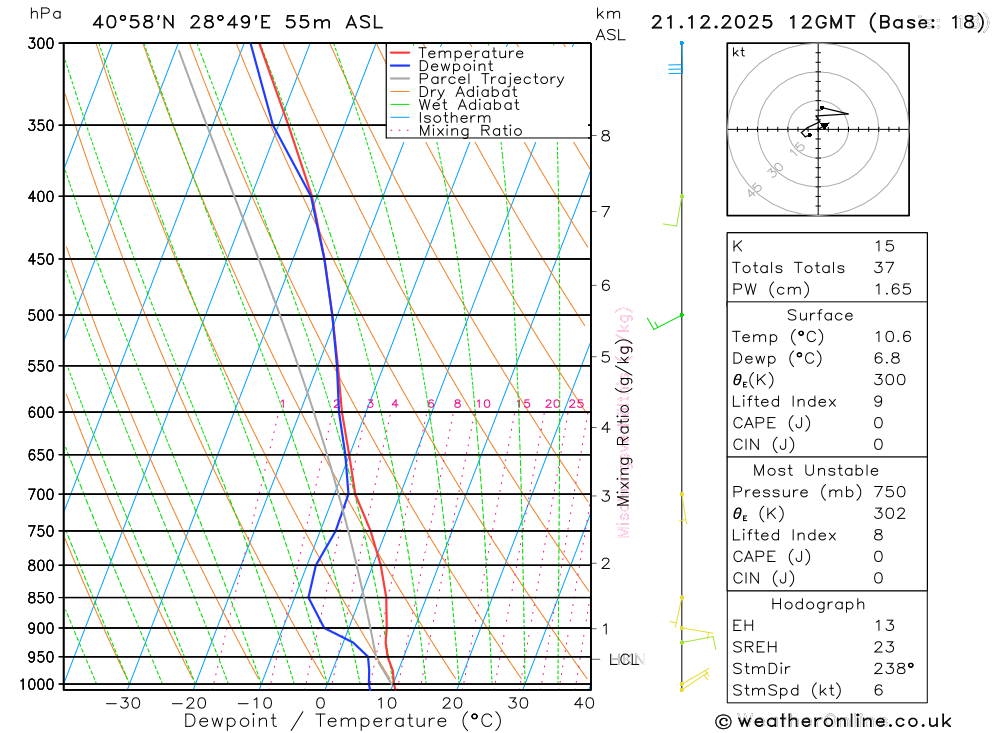This screenshot has width=1000, height=733.
Task: Click the 'Dry Adiabat' legend label
Action: (468, 92)
